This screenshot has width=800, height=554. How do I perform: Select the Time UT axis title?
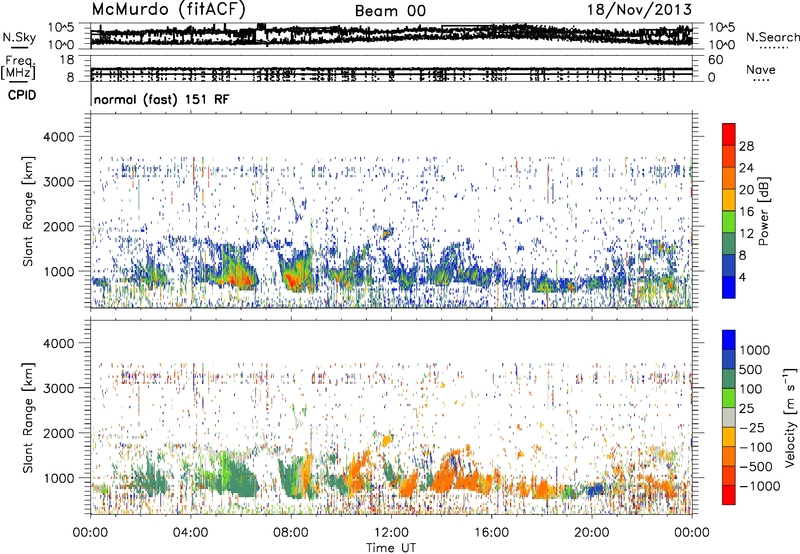(391, 548)
